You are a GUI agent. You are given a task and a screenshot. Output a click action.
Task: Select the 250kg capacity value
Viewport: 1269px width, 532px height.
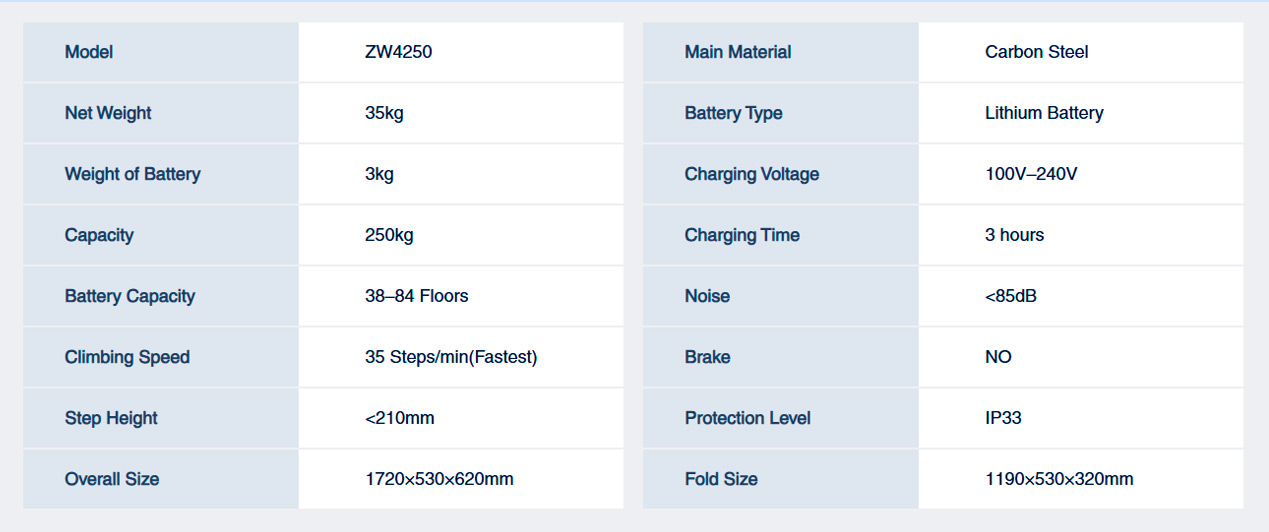pos(389,235)
